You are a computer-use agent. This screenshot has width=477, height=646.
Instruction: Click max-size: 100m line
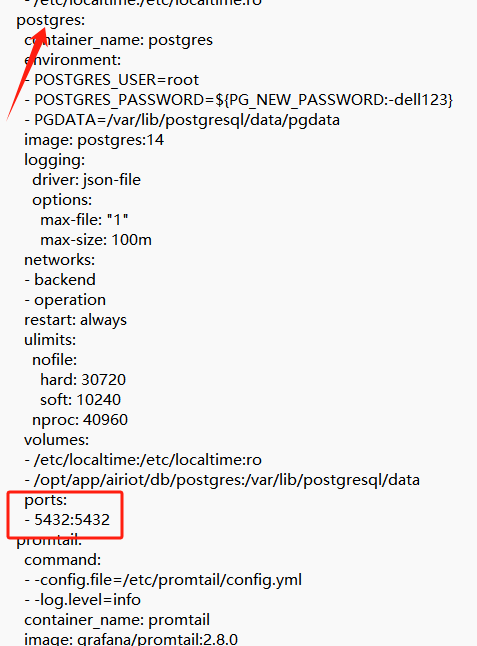tap(96, 240)
